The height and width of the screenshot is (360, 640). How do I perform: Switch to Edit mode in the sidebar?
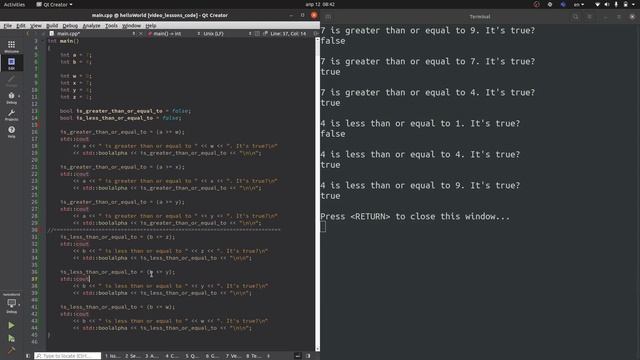[11, 63]
